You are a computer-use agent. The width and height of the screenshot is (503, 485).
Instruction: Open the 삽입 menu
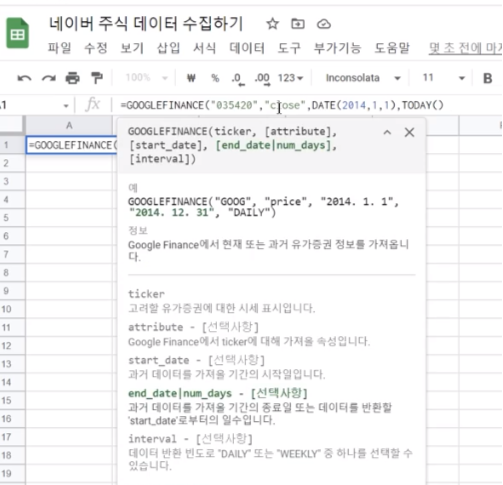(x=168, y=48)
